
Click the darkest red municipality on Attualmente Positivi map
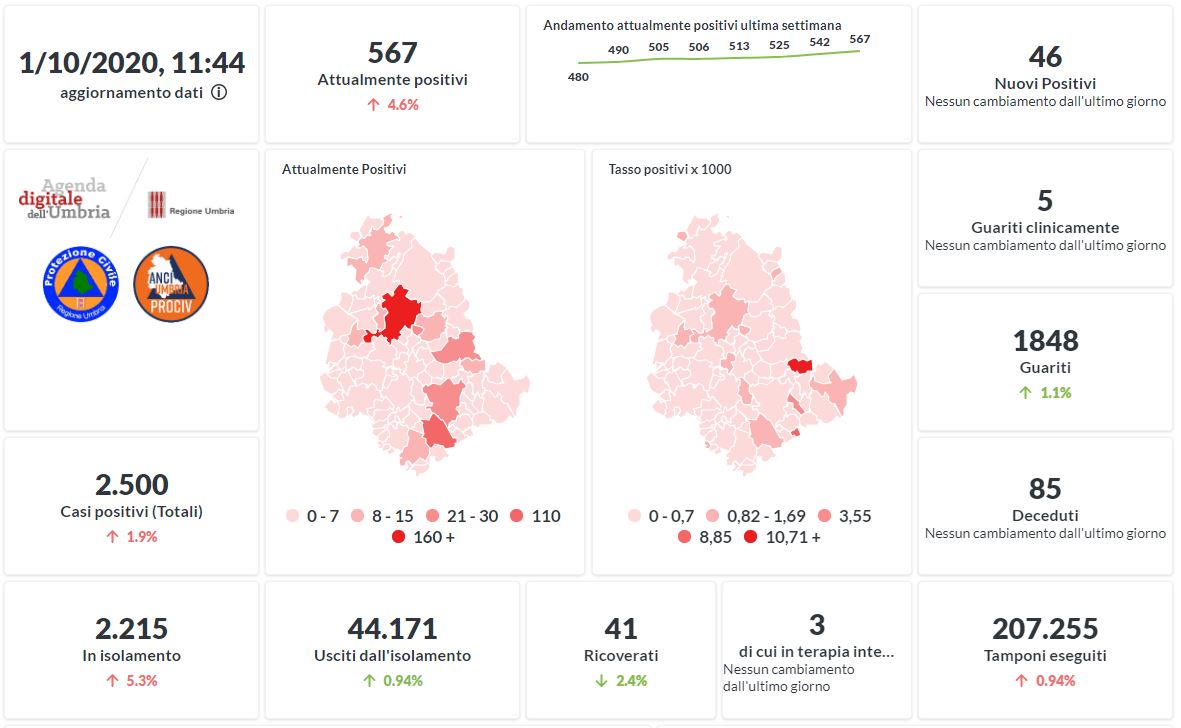(x=400, y=310)
